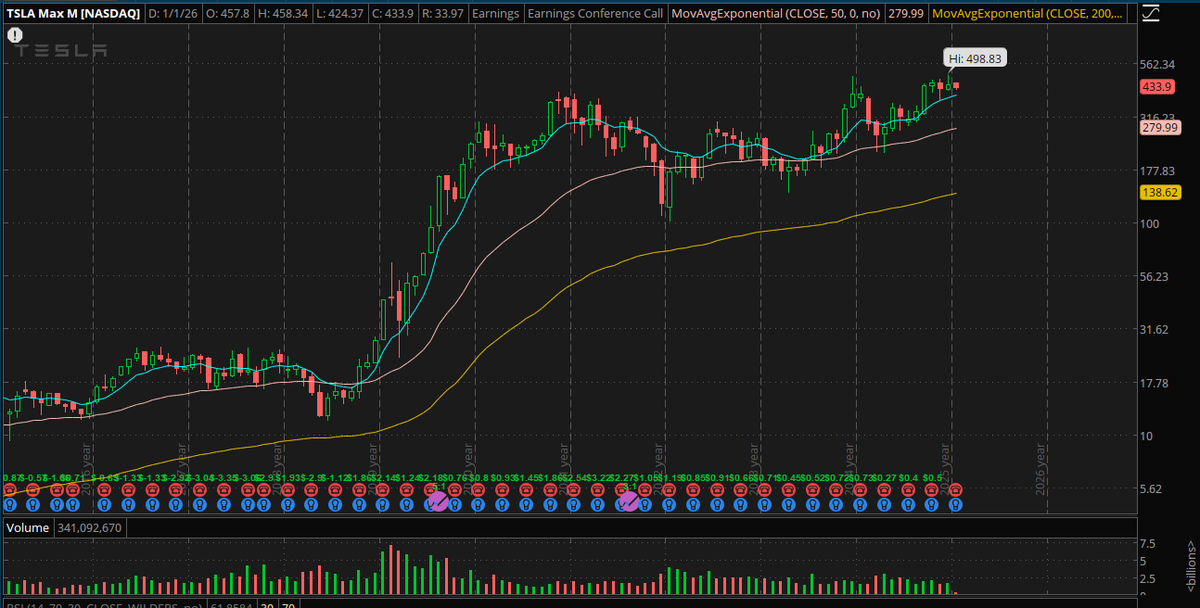
Task: Click the Earnings label in chart header
Action: point(497,15)
